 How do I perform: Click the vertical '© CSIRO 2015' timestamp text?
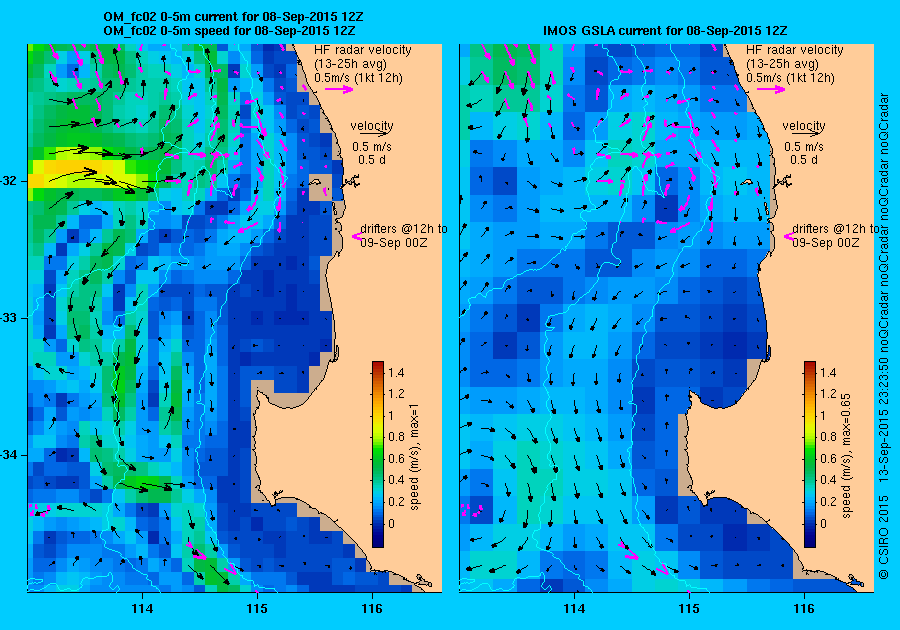tap(884, 335)
